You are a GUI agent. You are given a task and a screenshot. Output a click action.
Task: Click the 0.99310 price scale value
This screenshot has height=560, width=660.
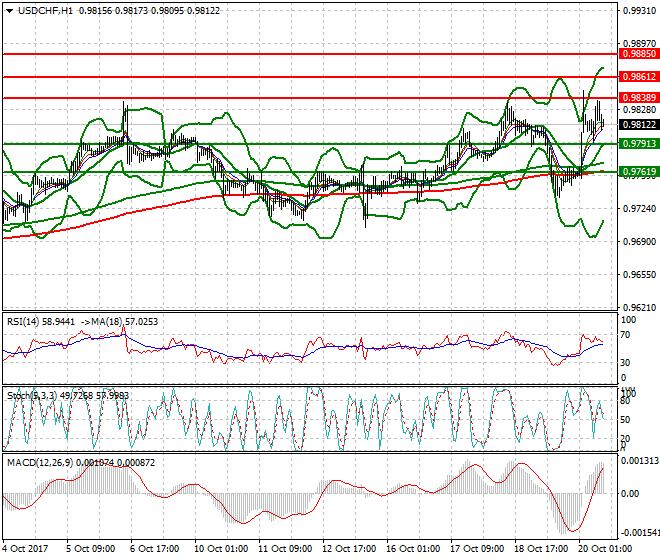[x=639, y=11]
